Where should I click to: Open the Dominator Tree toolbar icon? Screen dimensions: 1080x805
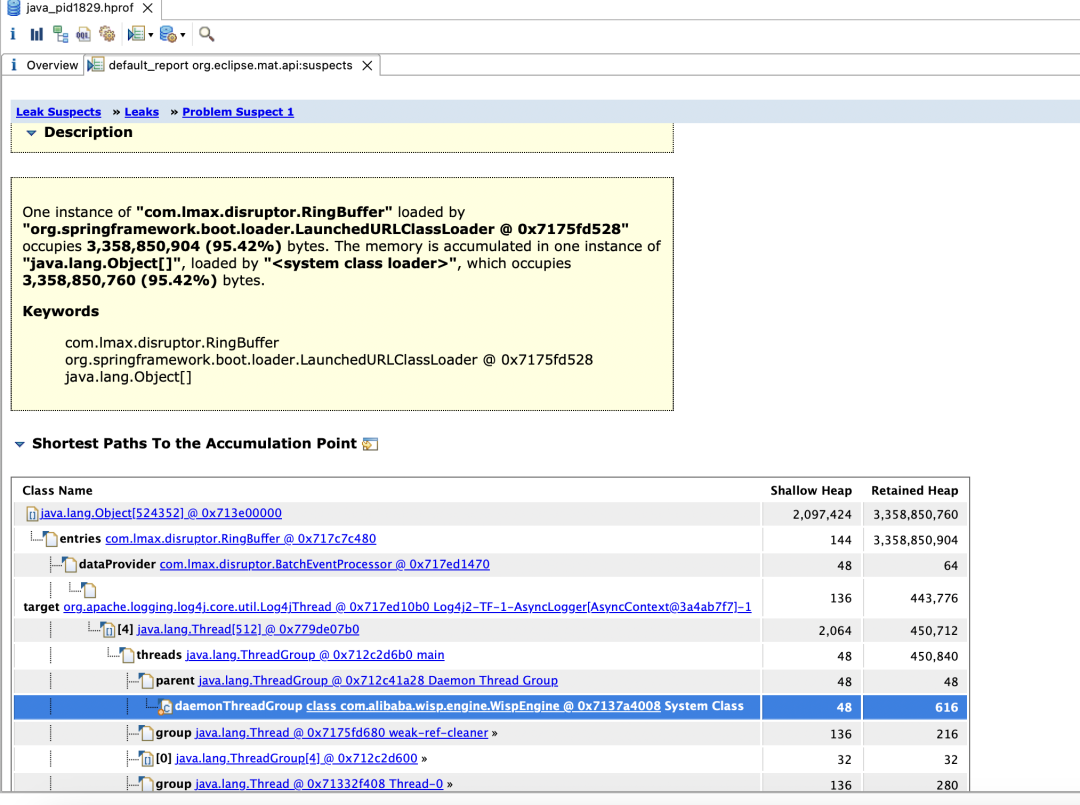pos(61,34)
